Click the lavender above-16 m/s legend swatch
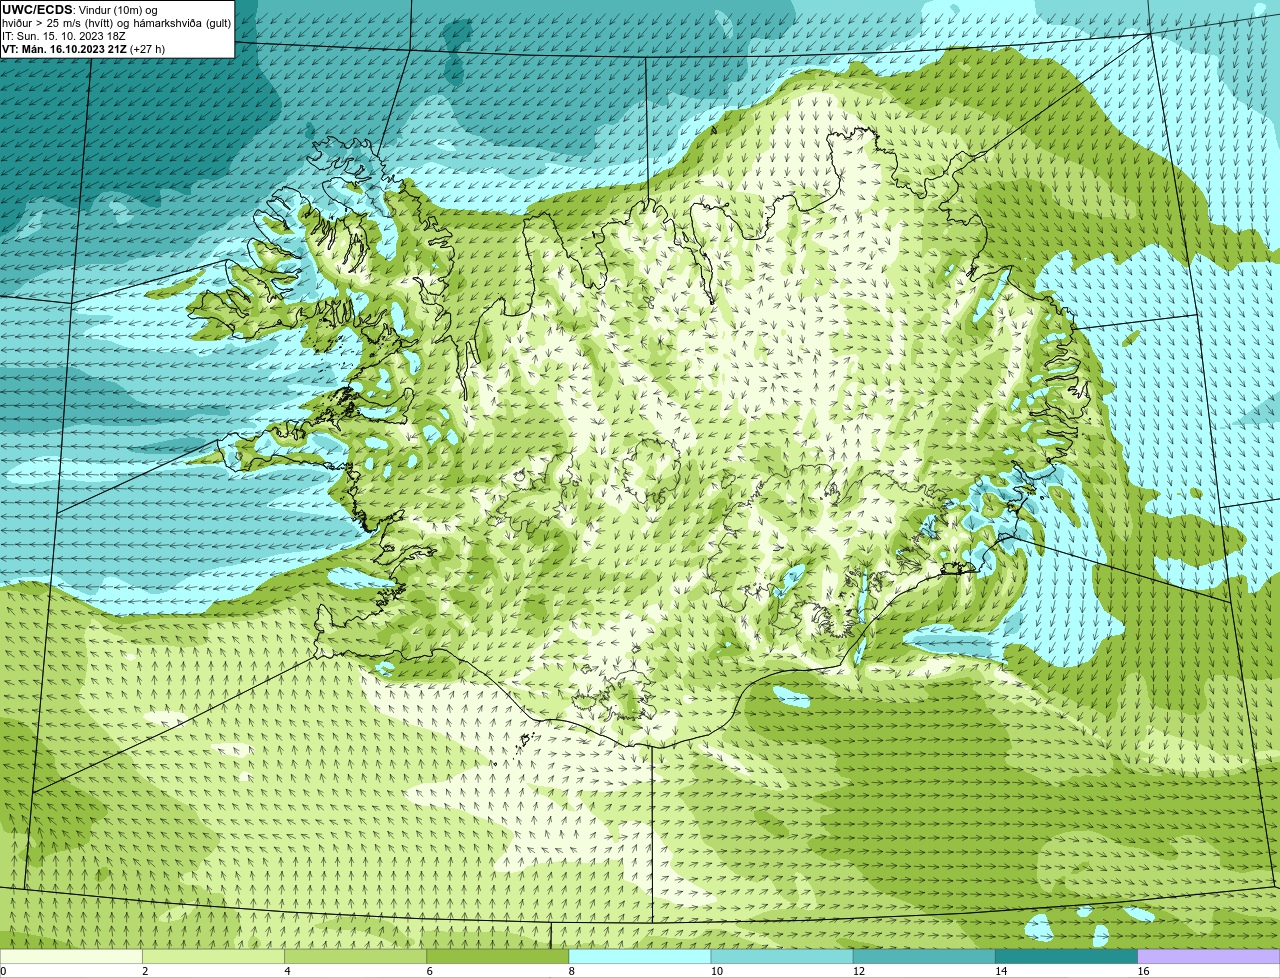Screen dimensions: 1280x978 [1208, 957]
